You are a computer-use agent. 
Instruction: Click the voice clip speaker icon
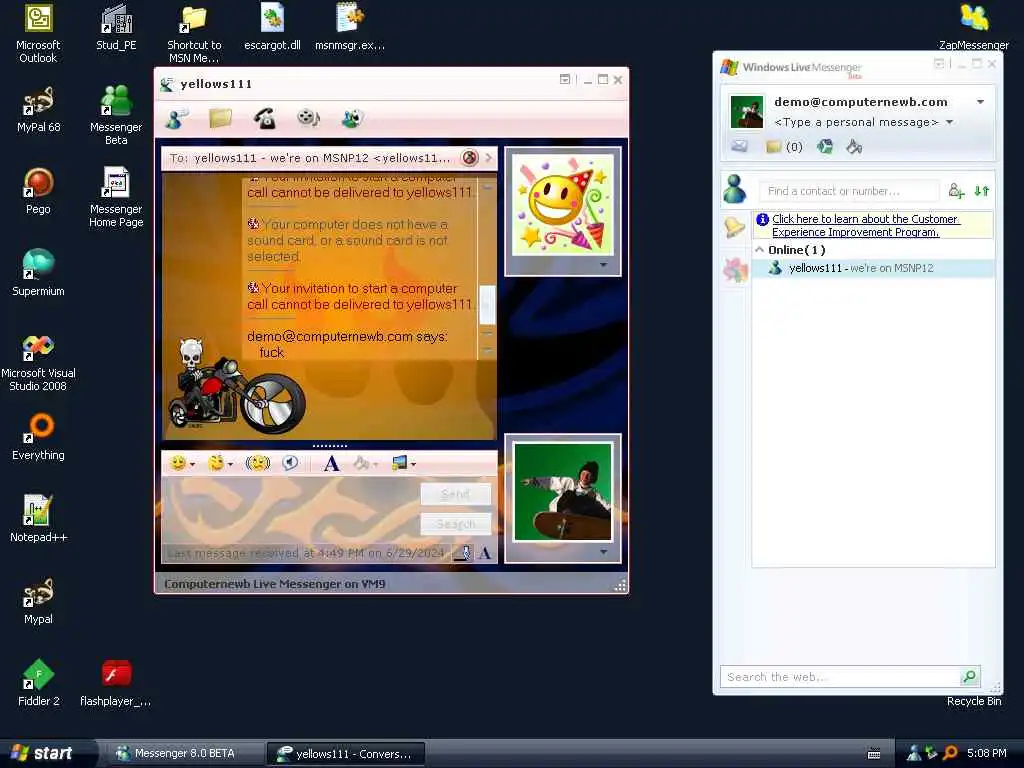[290, 464]
